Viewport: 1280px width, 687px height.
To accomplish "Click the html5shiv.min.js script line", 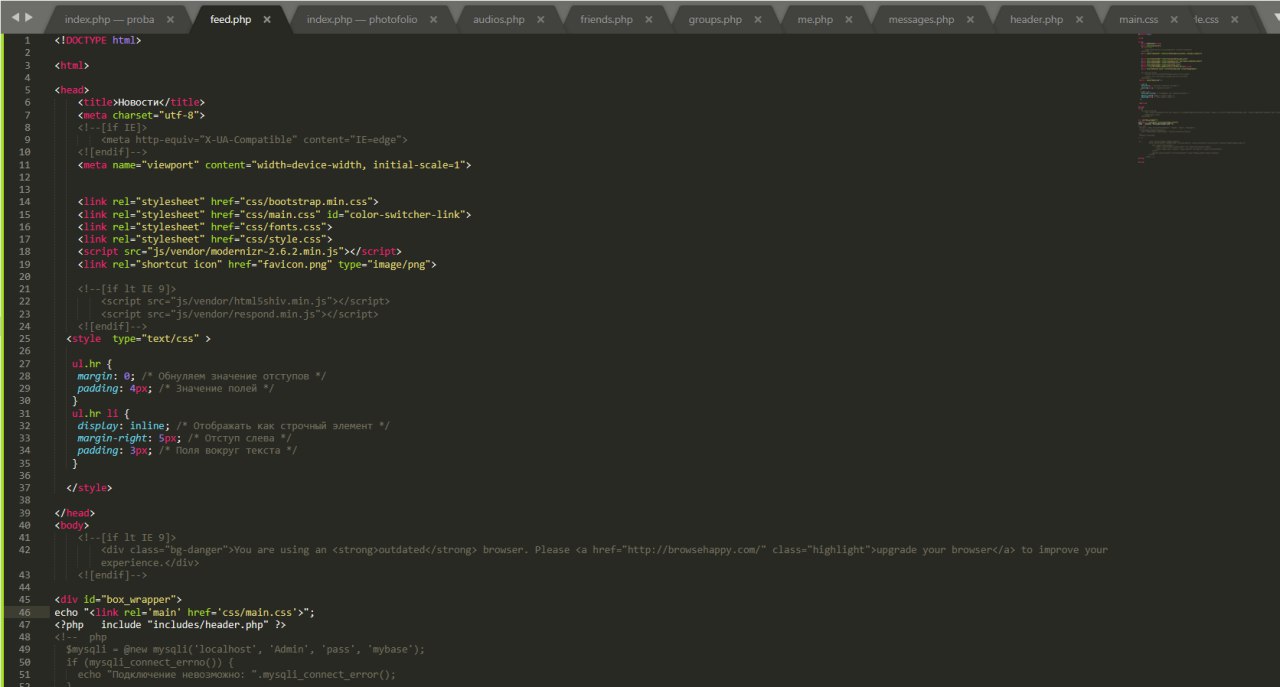I will [x=245, y=302].
